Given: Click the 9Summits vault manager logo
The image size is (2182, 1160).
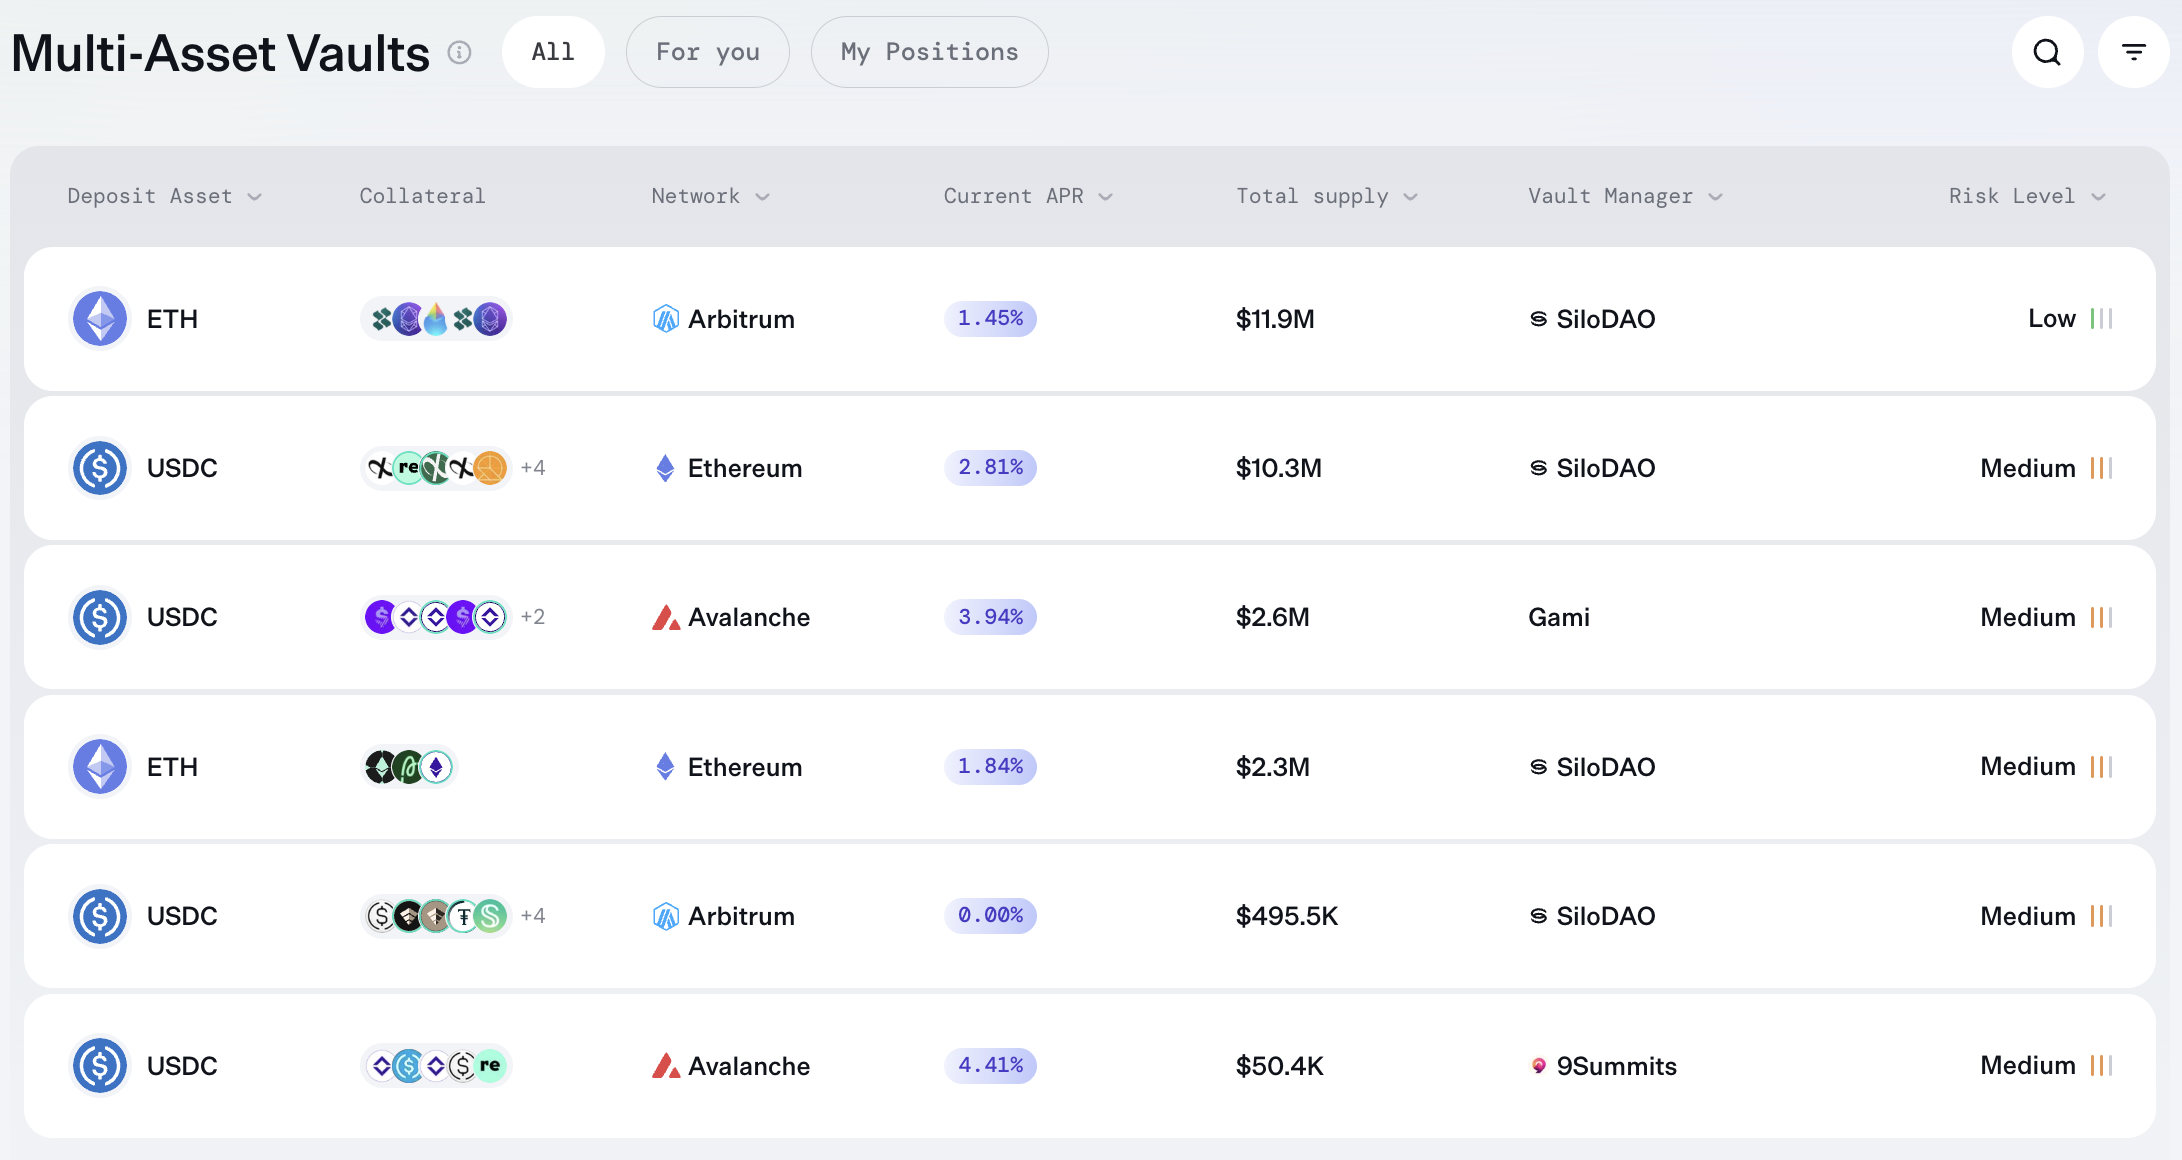Looking at the screenshot, I should click(1539, 1066).
